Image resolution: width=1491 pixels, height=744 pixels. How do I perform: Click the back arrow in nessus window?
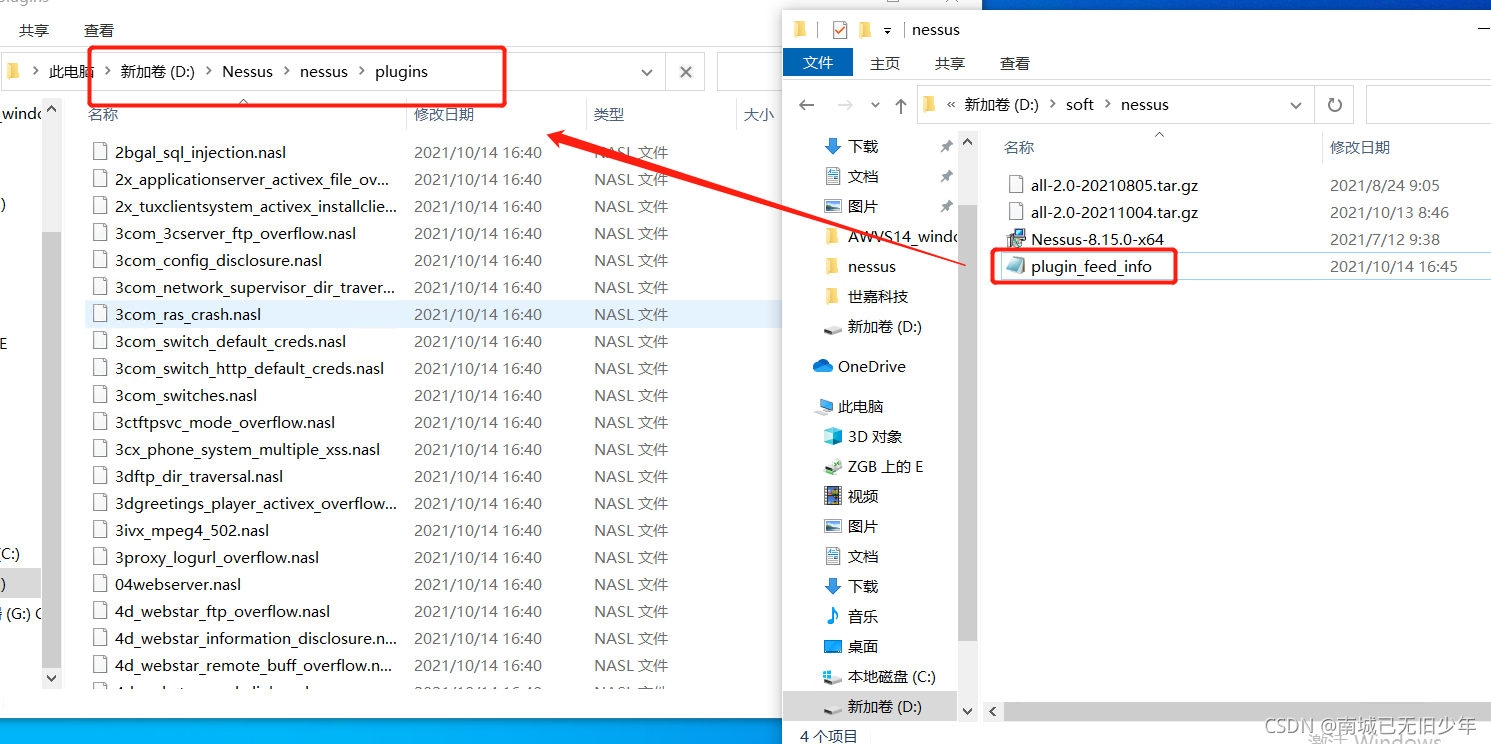(807, 105)
